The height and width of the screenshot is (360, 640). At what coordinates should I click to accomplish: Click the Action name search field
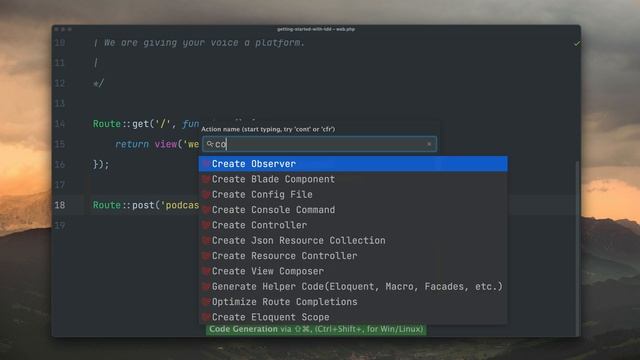(x=320, y=144)
